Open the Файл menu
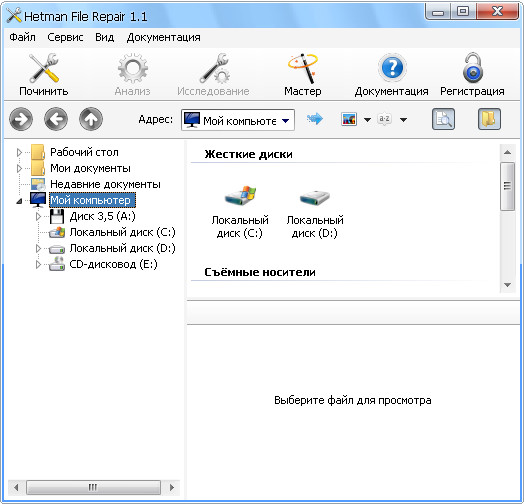The height and width of the screenshot is (504, 524). [x=22, y=37]
